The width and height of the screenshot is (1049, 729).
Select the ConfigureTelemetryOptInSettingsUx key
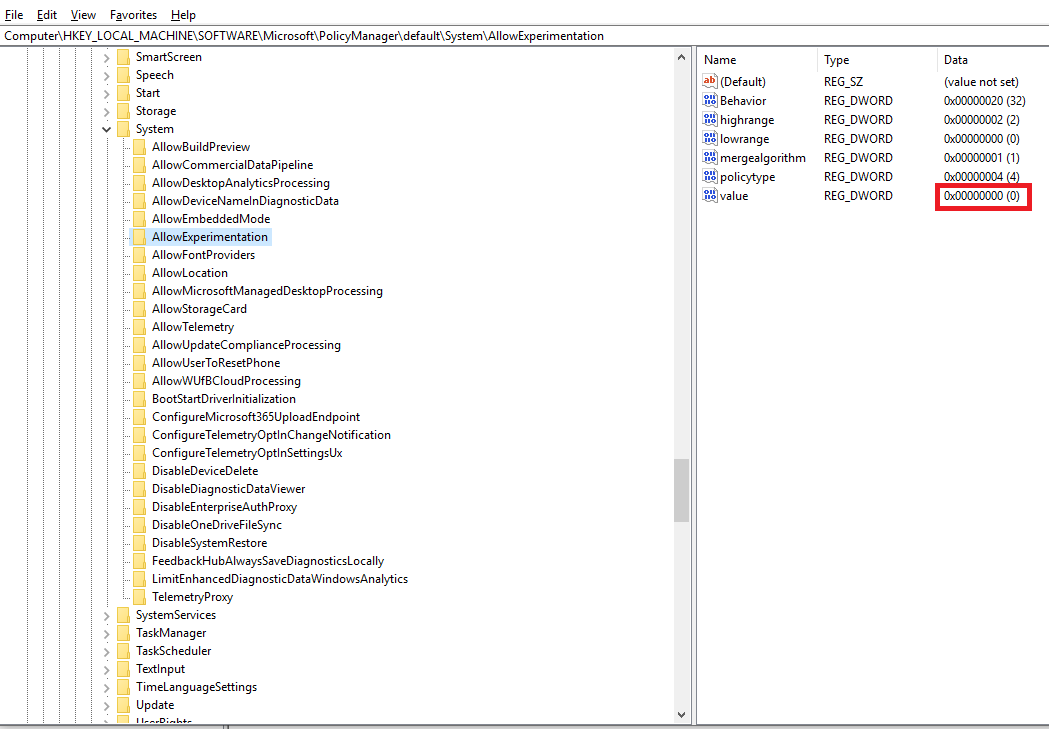[x=247, y=453]
